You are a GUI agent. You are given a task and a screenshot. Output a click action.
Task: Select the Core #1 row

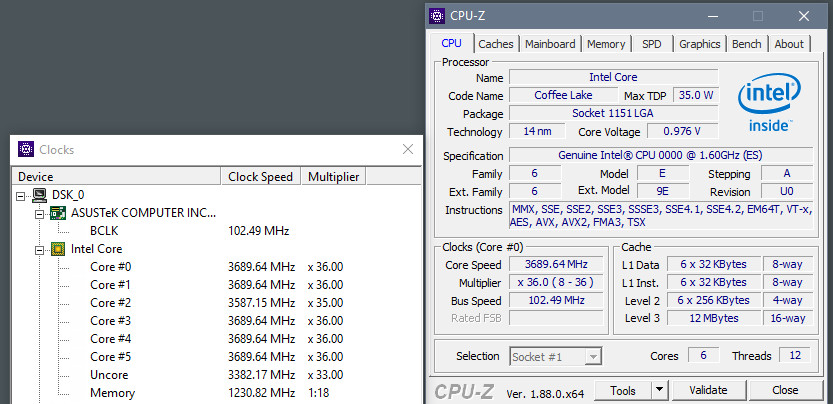(x=216, y=285)
